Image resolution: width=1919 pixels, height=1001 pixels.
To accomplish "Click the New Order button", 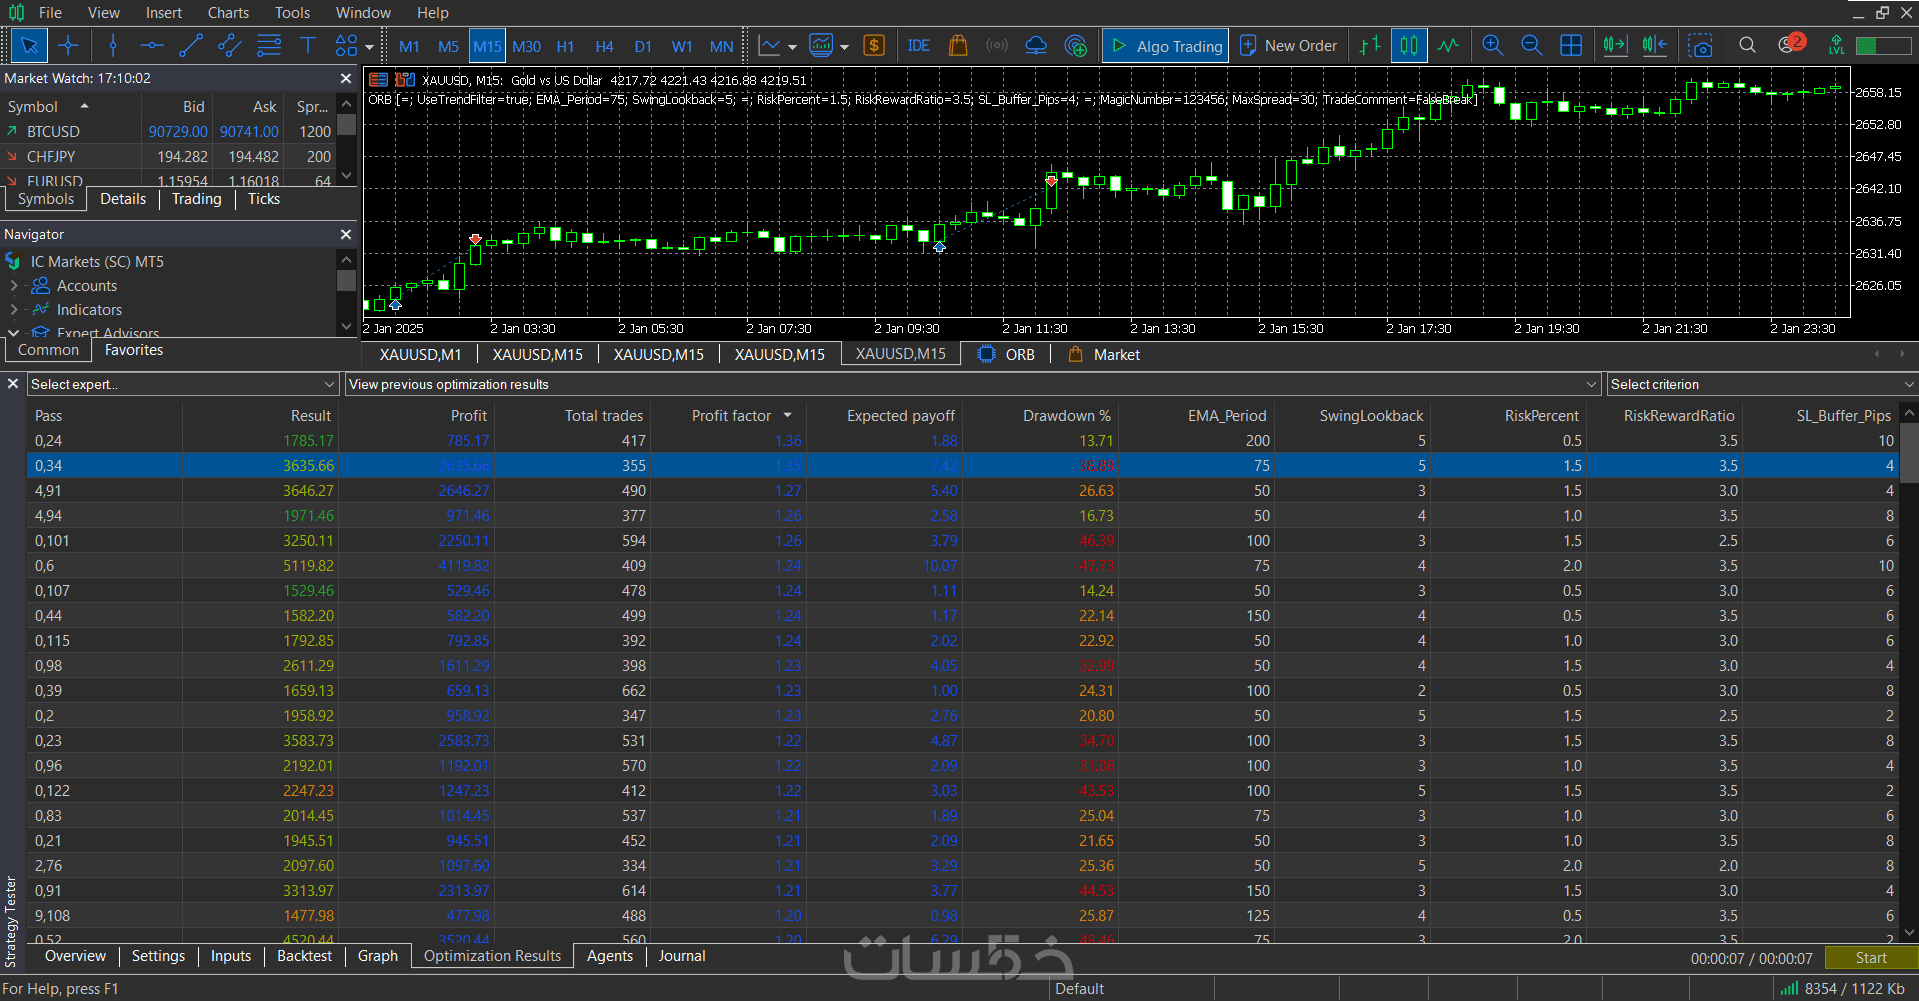I will pyautogui.click(x=1289, y=46).
